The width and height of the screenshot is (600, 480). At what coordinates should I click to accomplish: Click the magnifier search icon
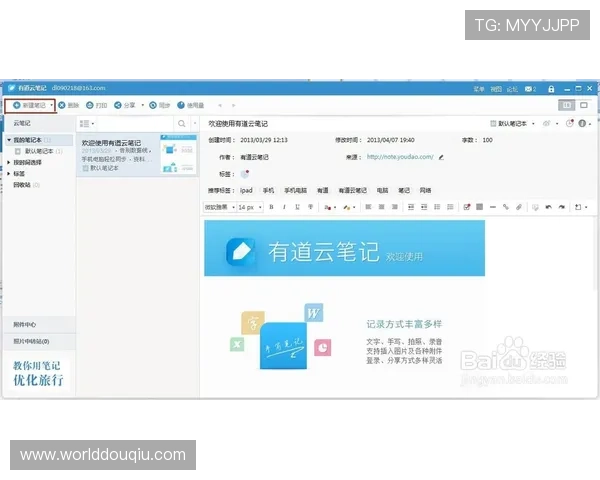pyautogui.click(x=182, y=124)
